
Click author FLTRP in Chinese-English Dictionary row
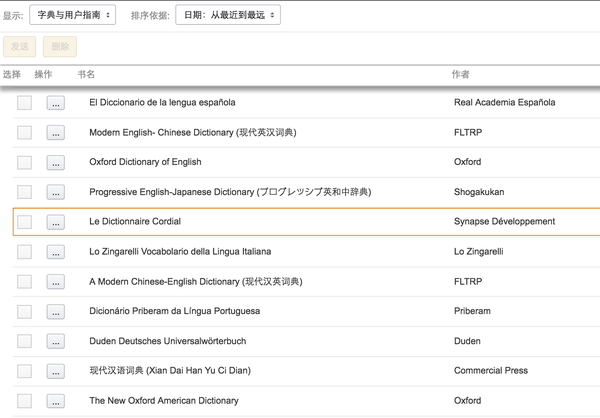pos(468,282)
